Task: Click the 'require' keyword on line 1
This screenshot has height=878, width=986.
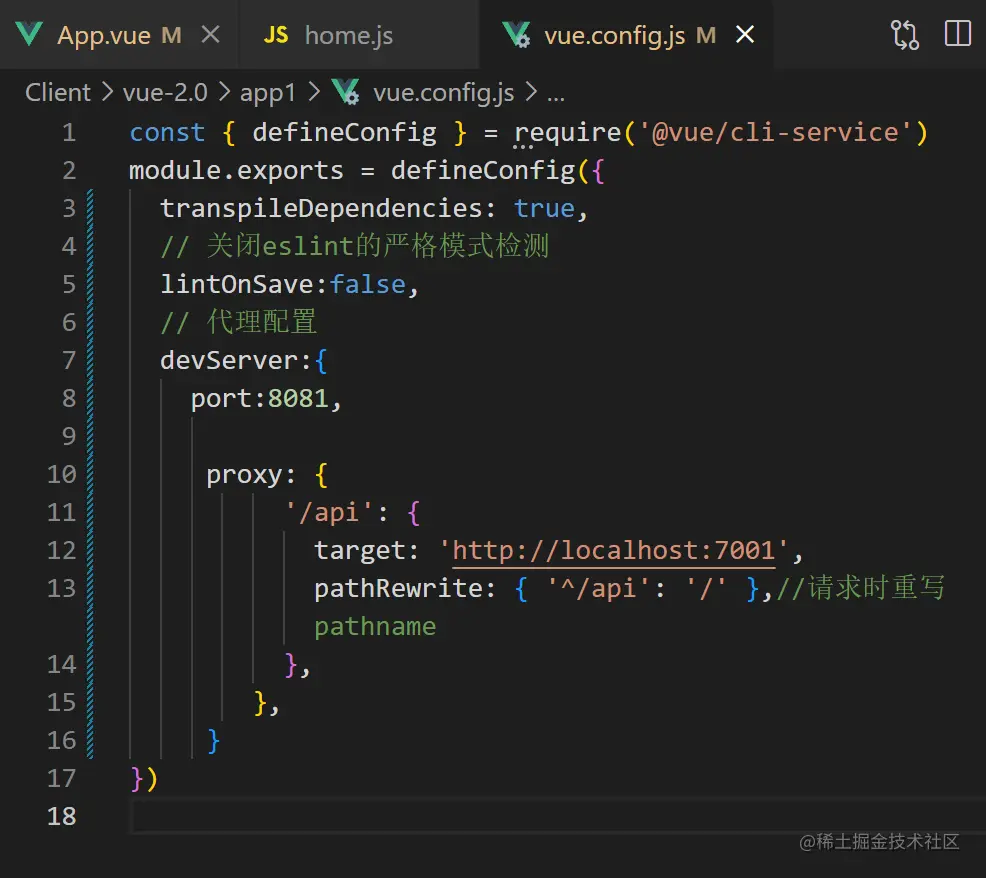Action: (568, 133)
